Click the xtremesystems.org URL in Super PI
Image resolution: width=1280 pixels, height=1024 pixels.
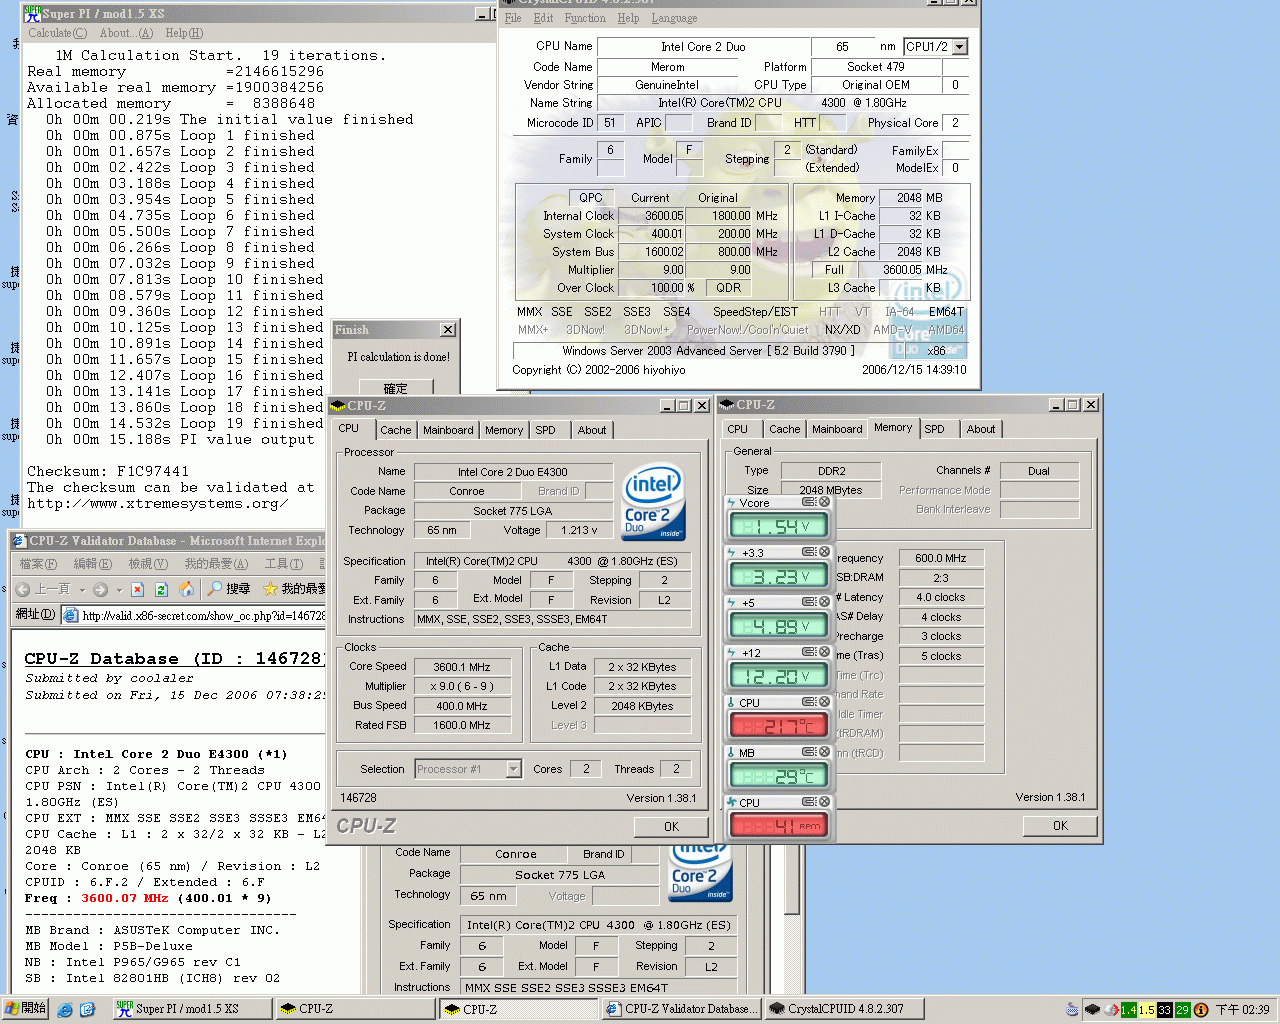(x=158, y=503)
